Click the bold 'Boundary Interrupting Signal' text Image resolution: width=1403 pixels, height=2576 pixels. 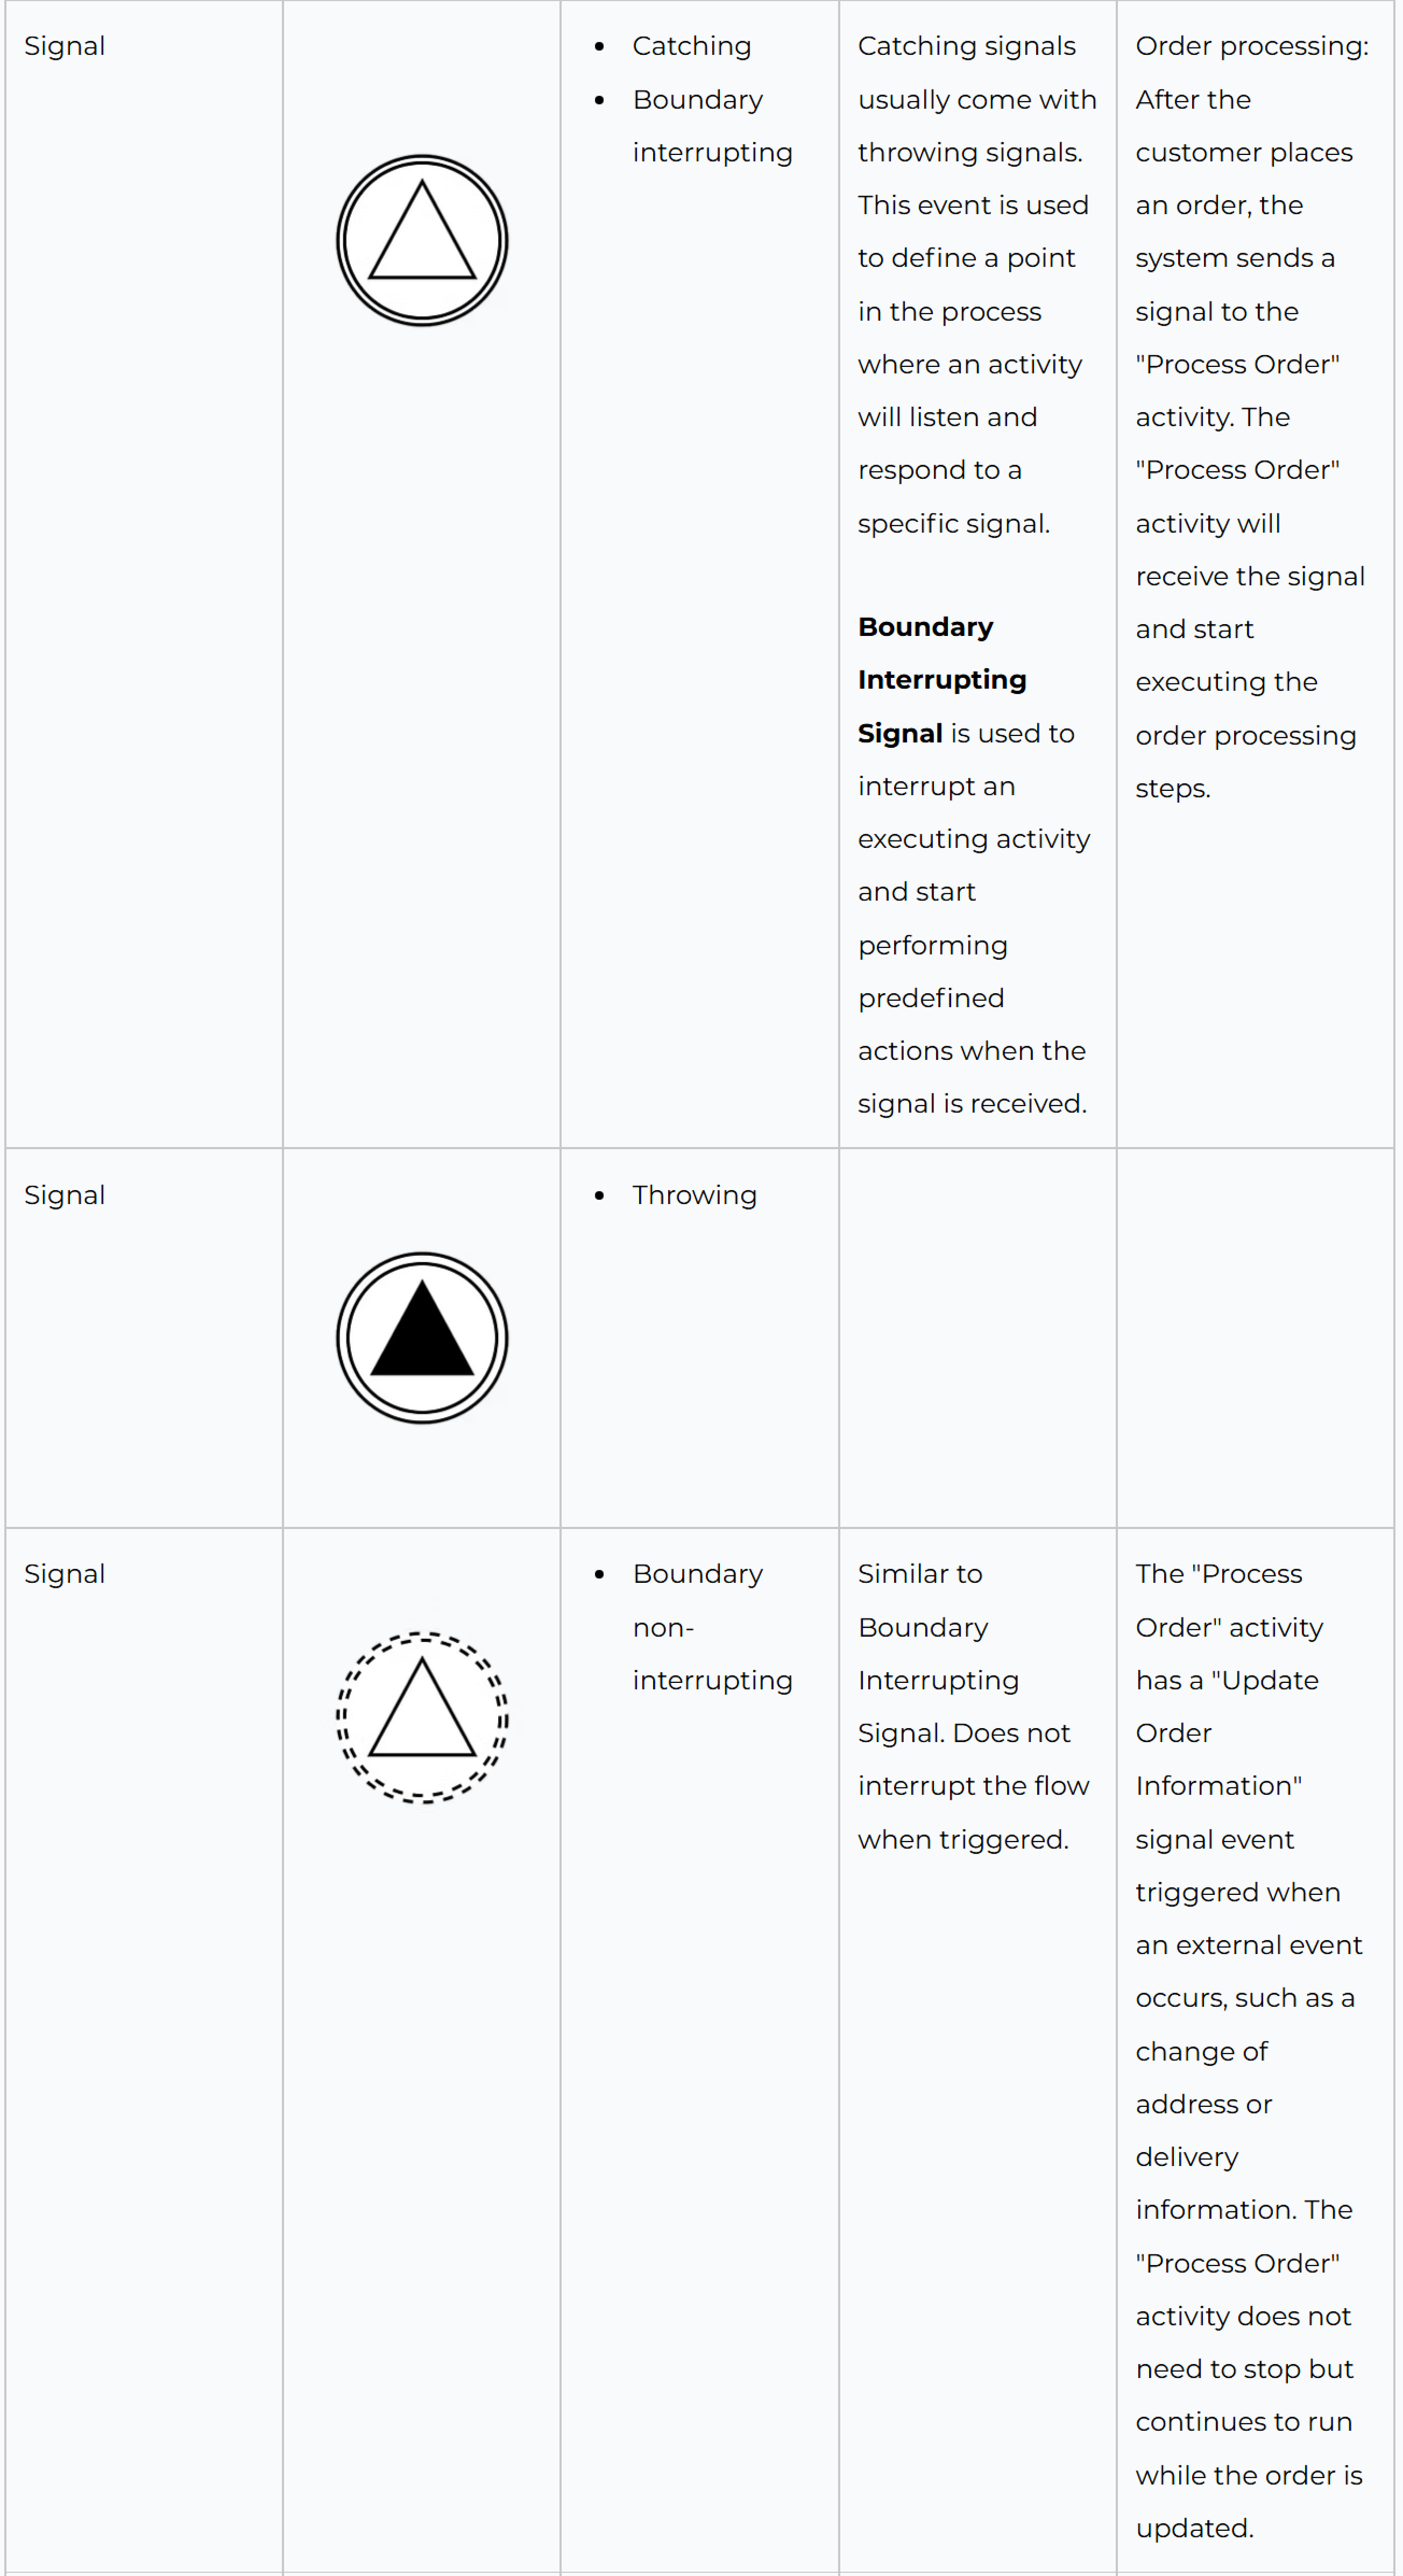tap(942, 680)
